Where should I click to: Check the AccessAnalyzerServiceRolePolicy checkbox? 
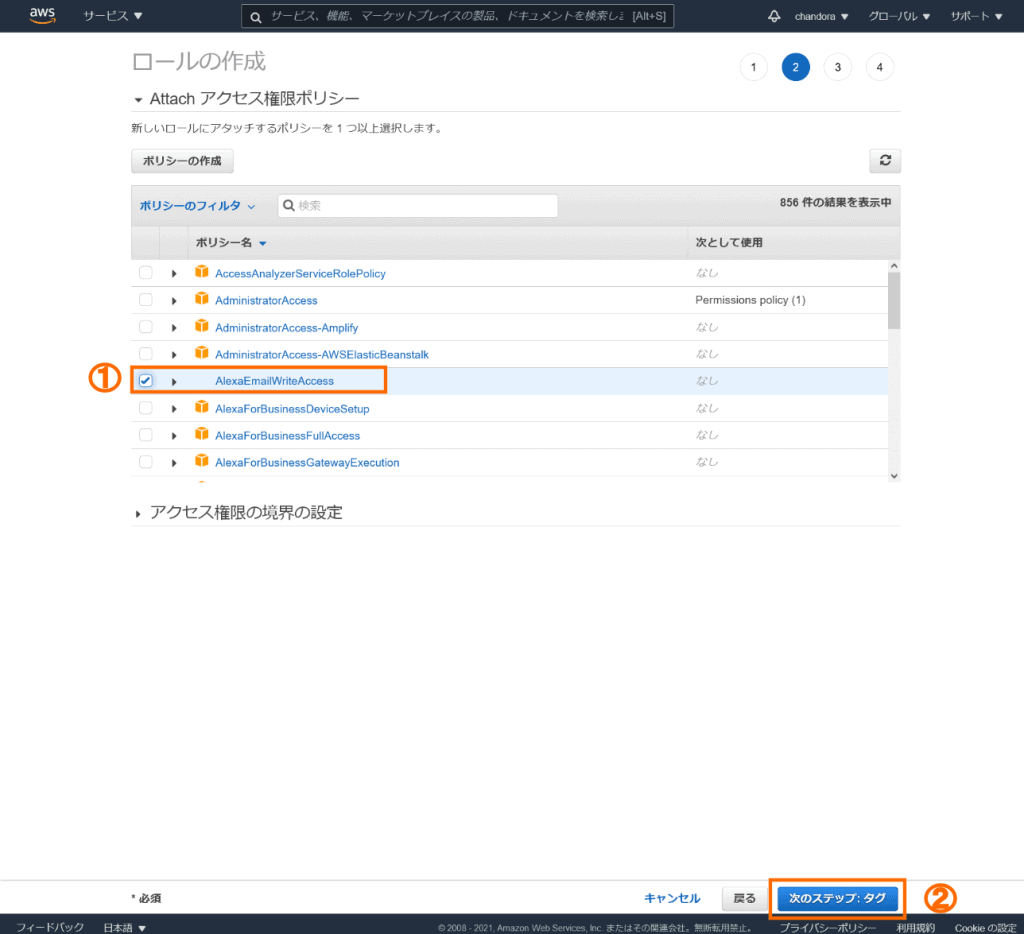click(146, 272)
